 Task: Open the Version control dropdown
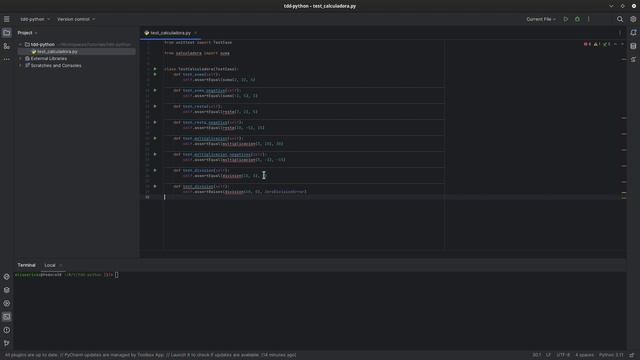click(76, 19)
